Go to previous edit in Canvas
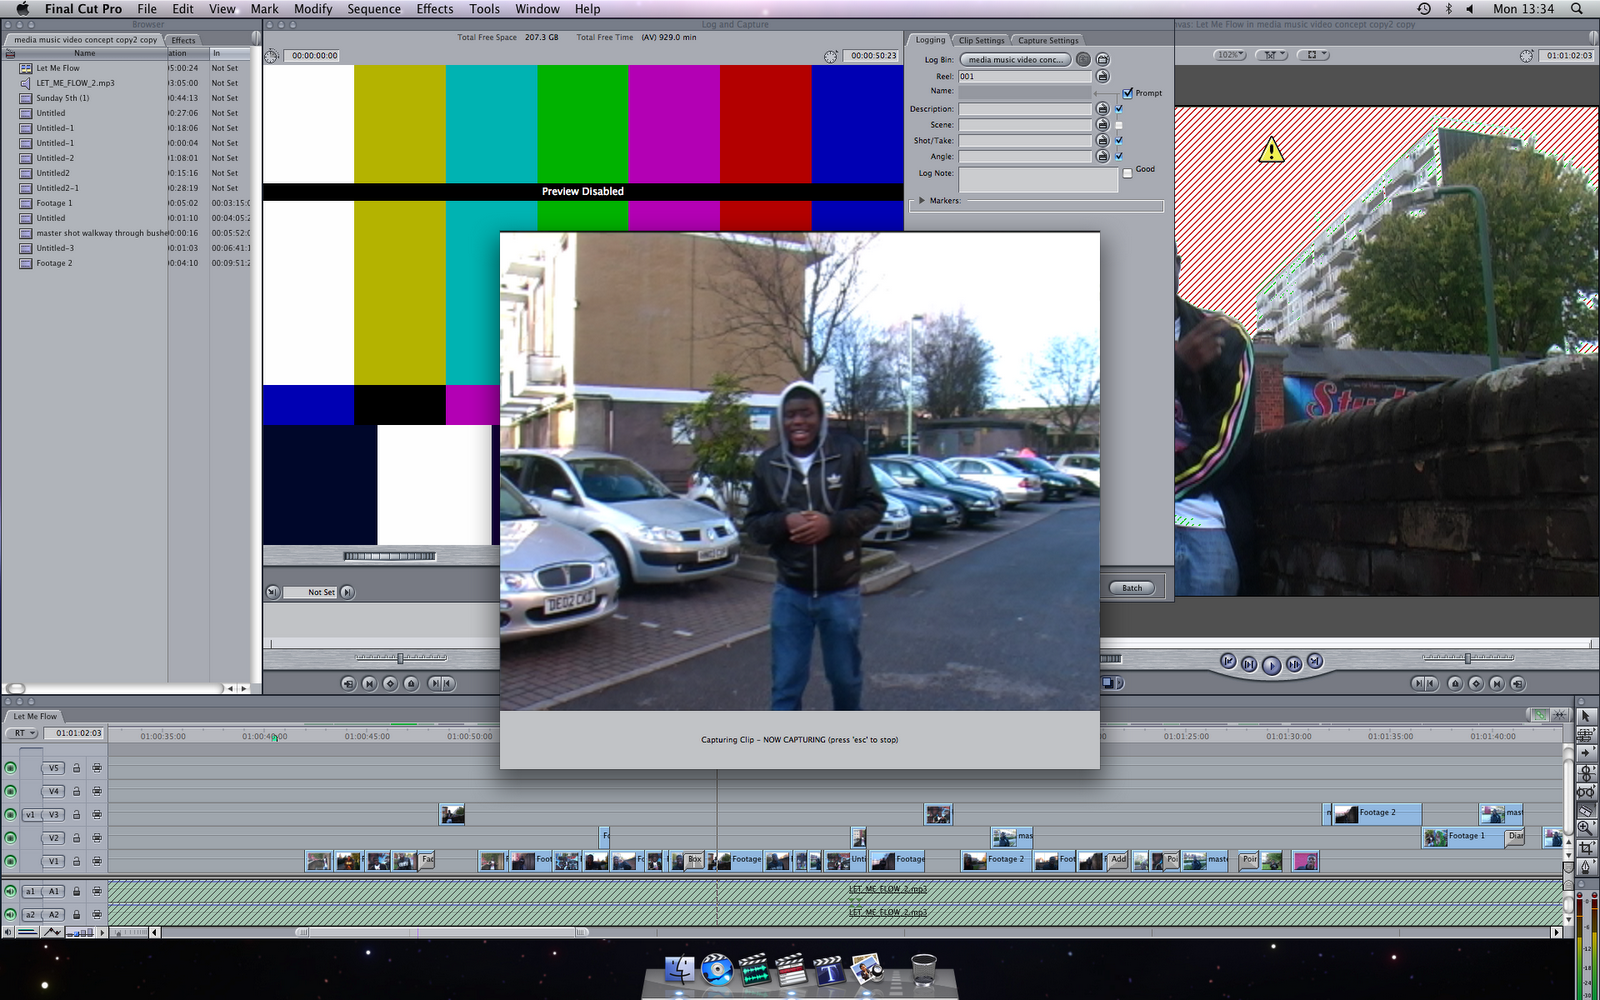The image size is (1600, 1000). [1228, 661]
